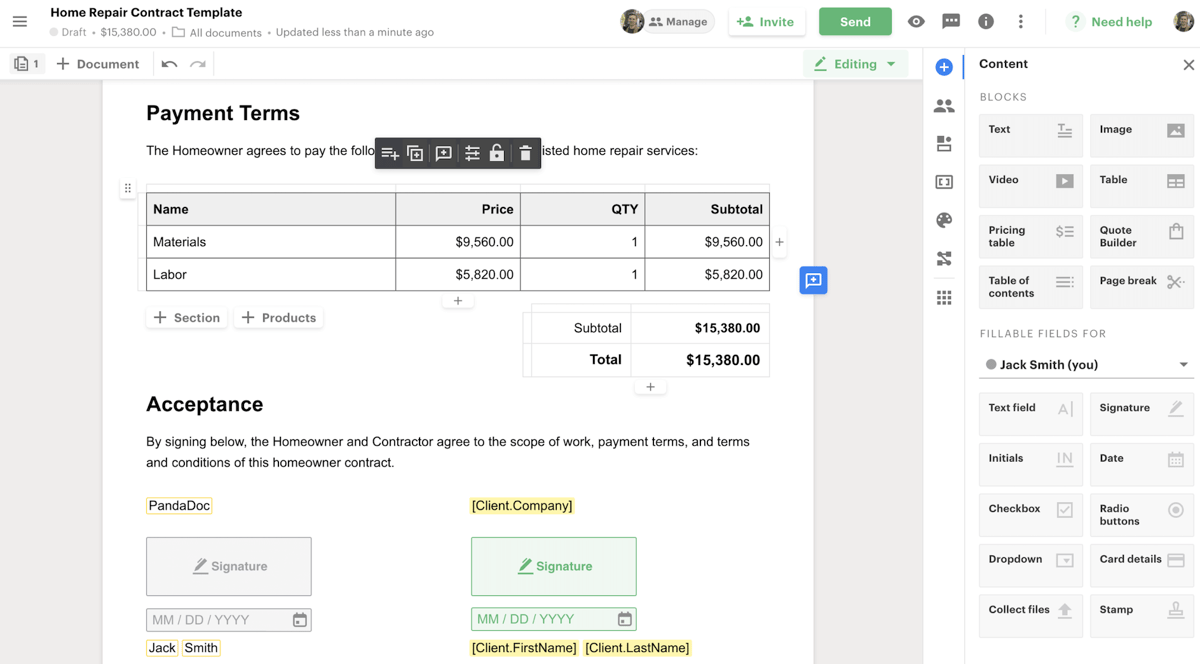Toggle the lock icon on the block
This screenshot has width=1200, height=664.
(x=497, y=153)
